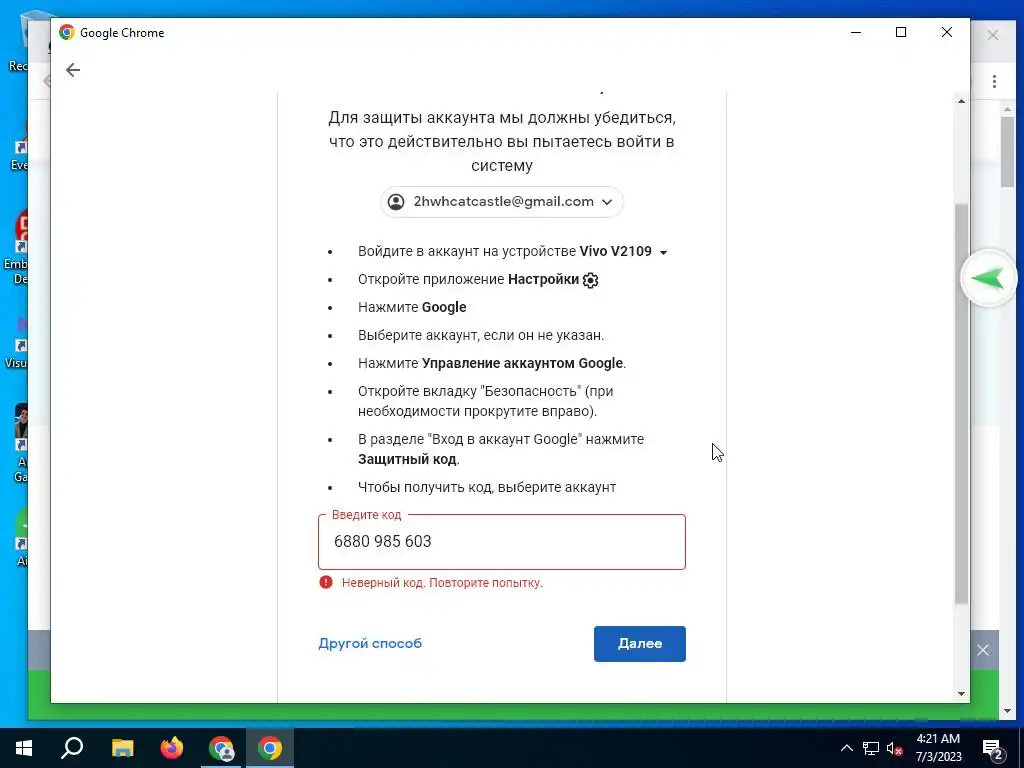Open the three-dot menu in the background window
Screen dimensions: 1024x768
tap(994, 82)
